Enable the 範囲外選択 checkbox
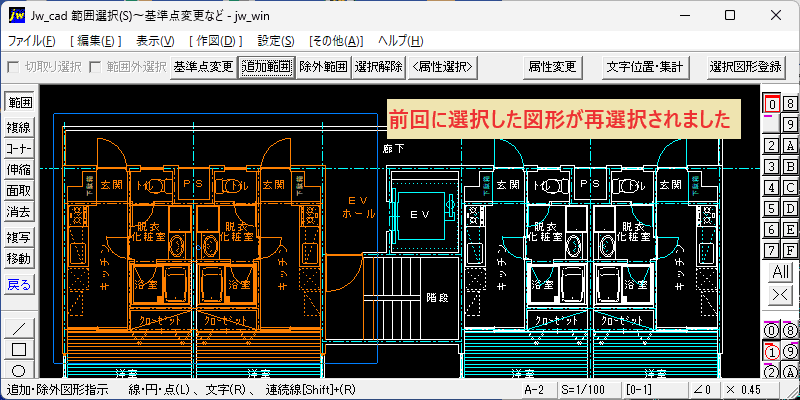The width and height of the screenshot is (800, 400). (95, 67)
